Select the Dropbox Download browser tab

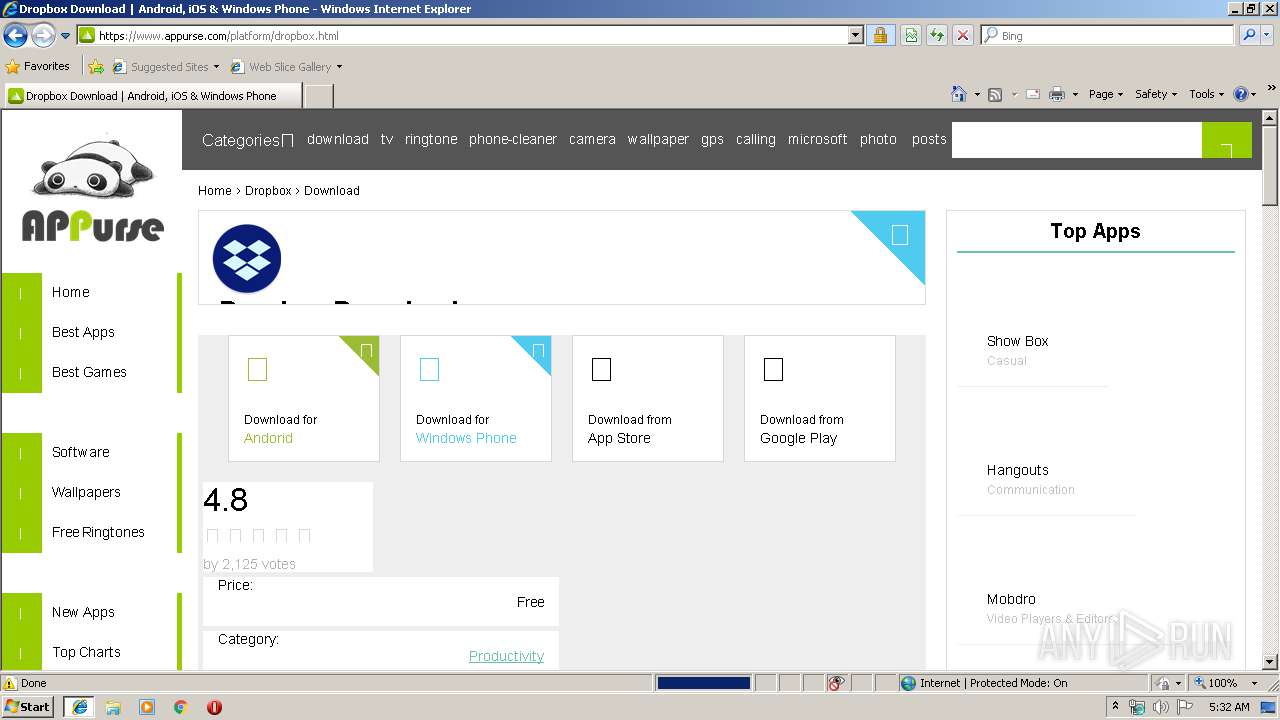[x=152, y=96]
